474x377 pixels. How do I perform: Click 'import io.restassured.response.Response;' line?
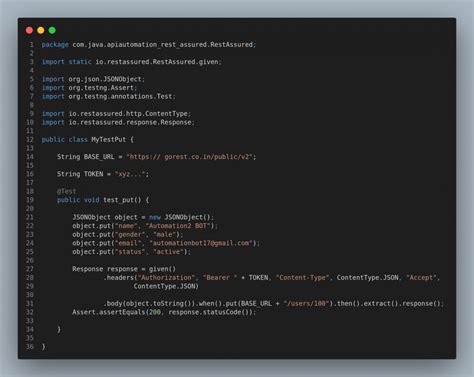click(x=118, y=122)
